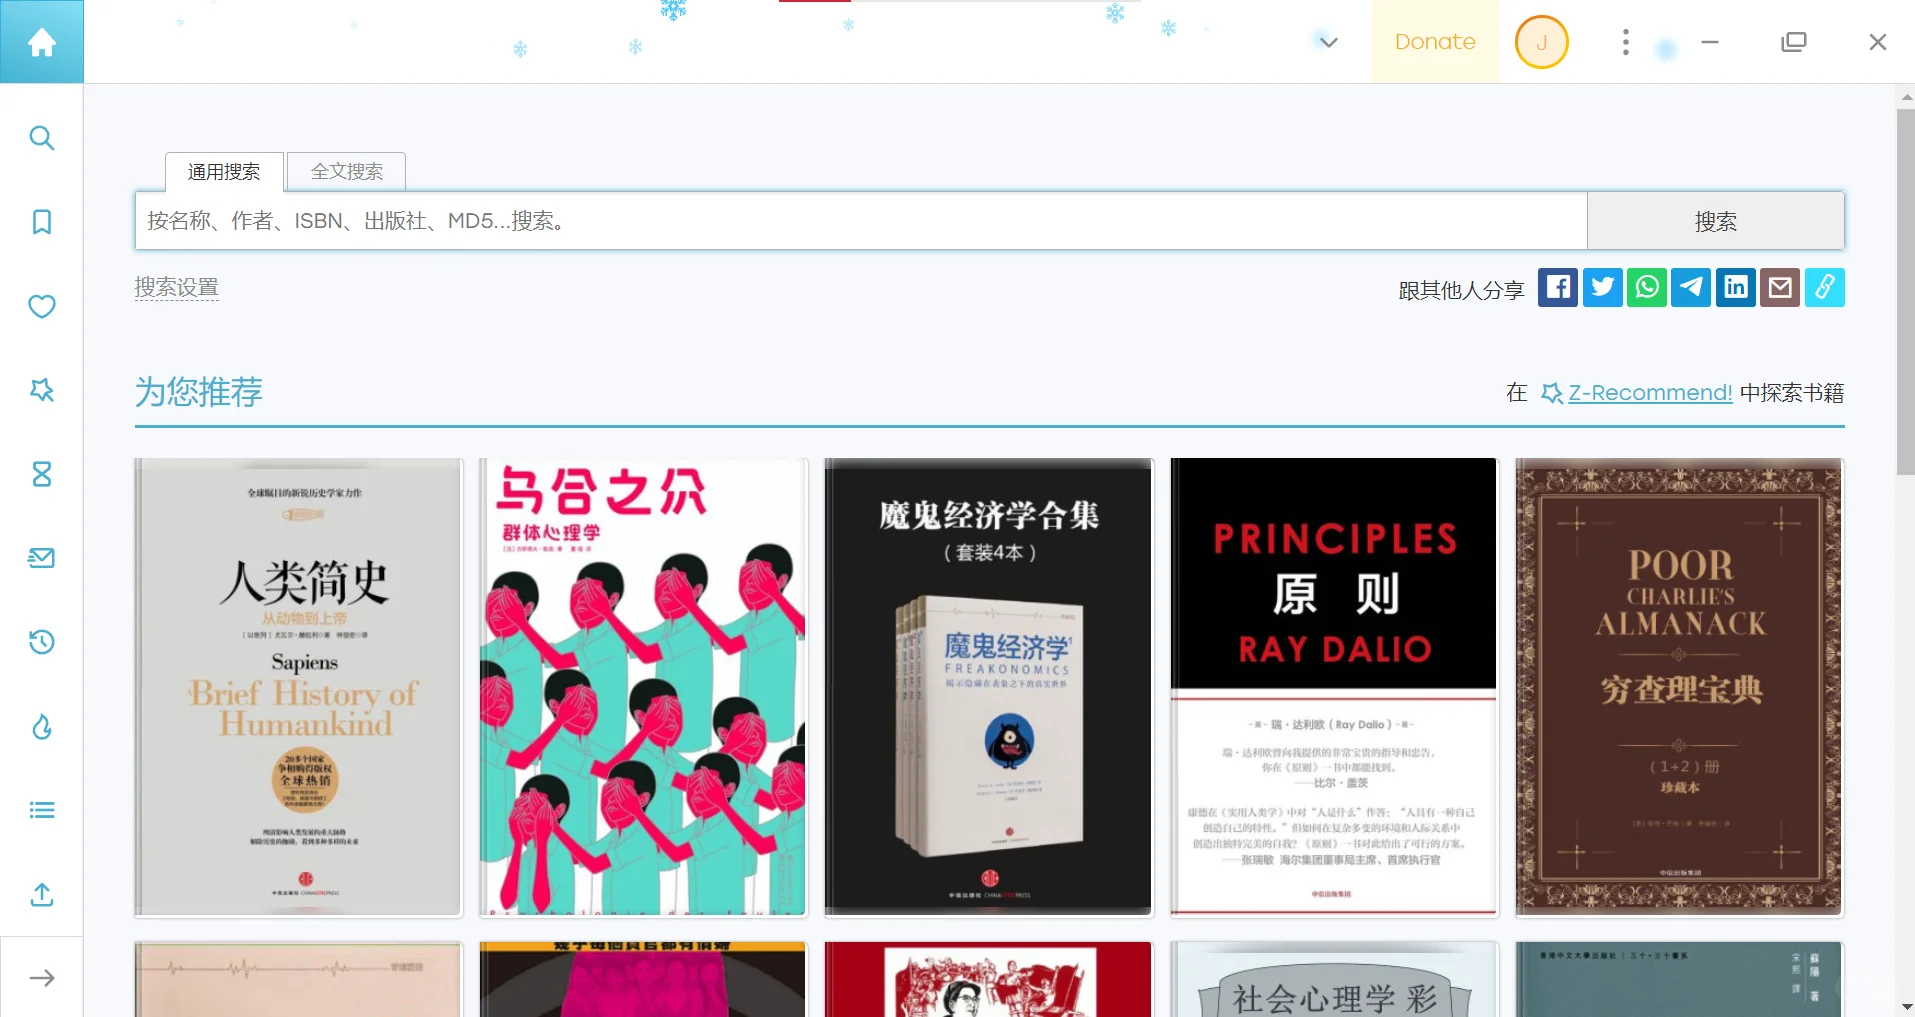This screenshot has height=1017, width=1915.
Task: Copy the share link icon
Action: click(1825, 288)
